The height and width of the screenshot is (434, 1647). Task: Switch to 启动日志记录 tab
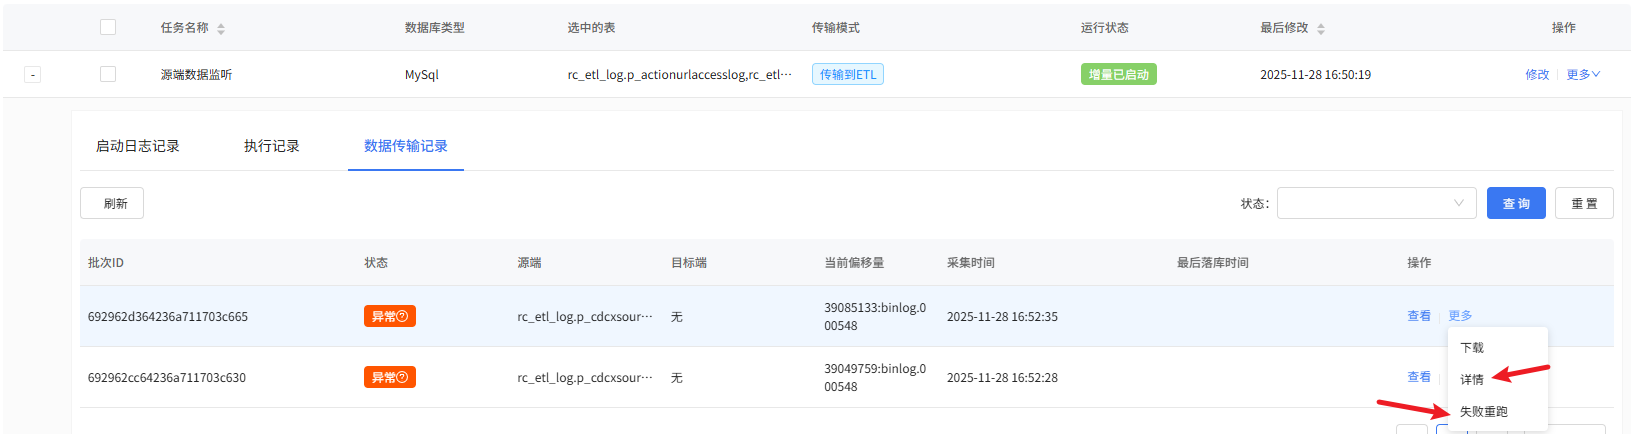[138, 146]
